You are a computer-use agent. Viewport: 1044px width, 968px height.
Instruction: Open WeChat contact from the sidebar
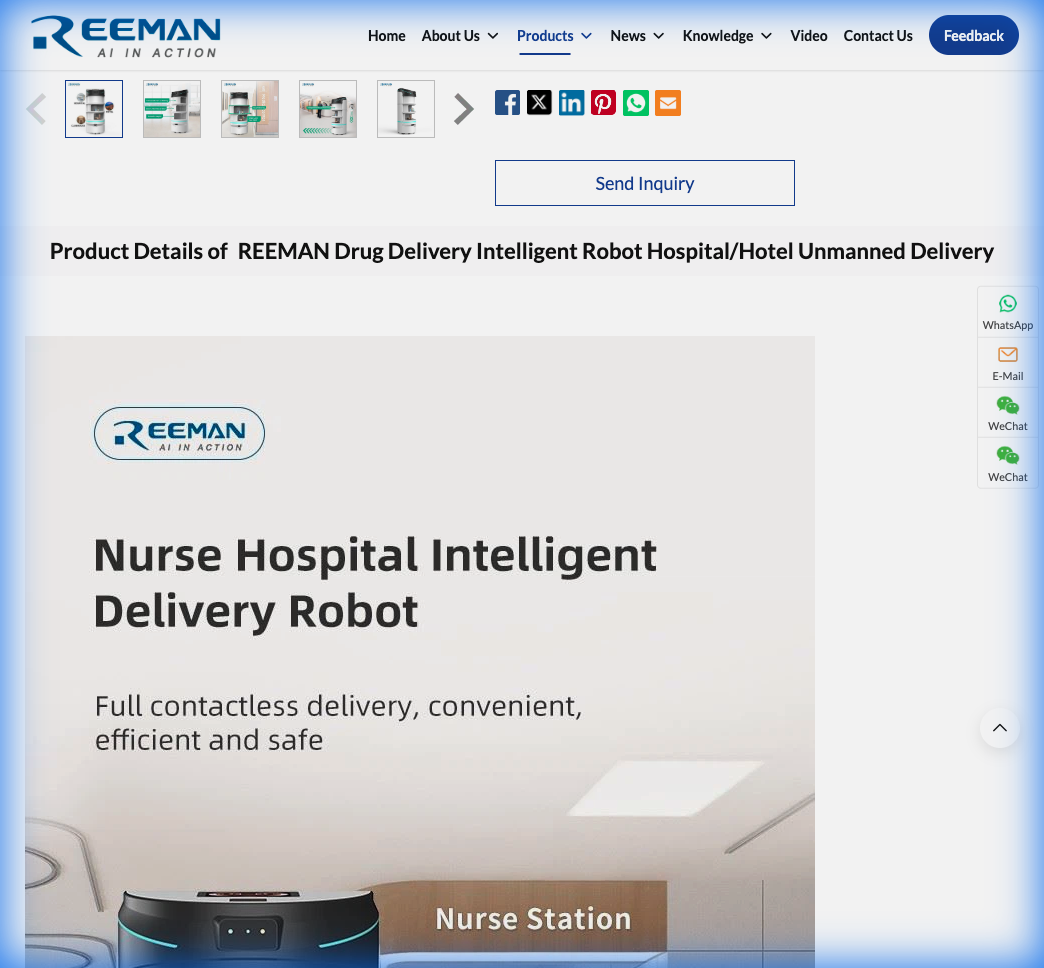1007,412
